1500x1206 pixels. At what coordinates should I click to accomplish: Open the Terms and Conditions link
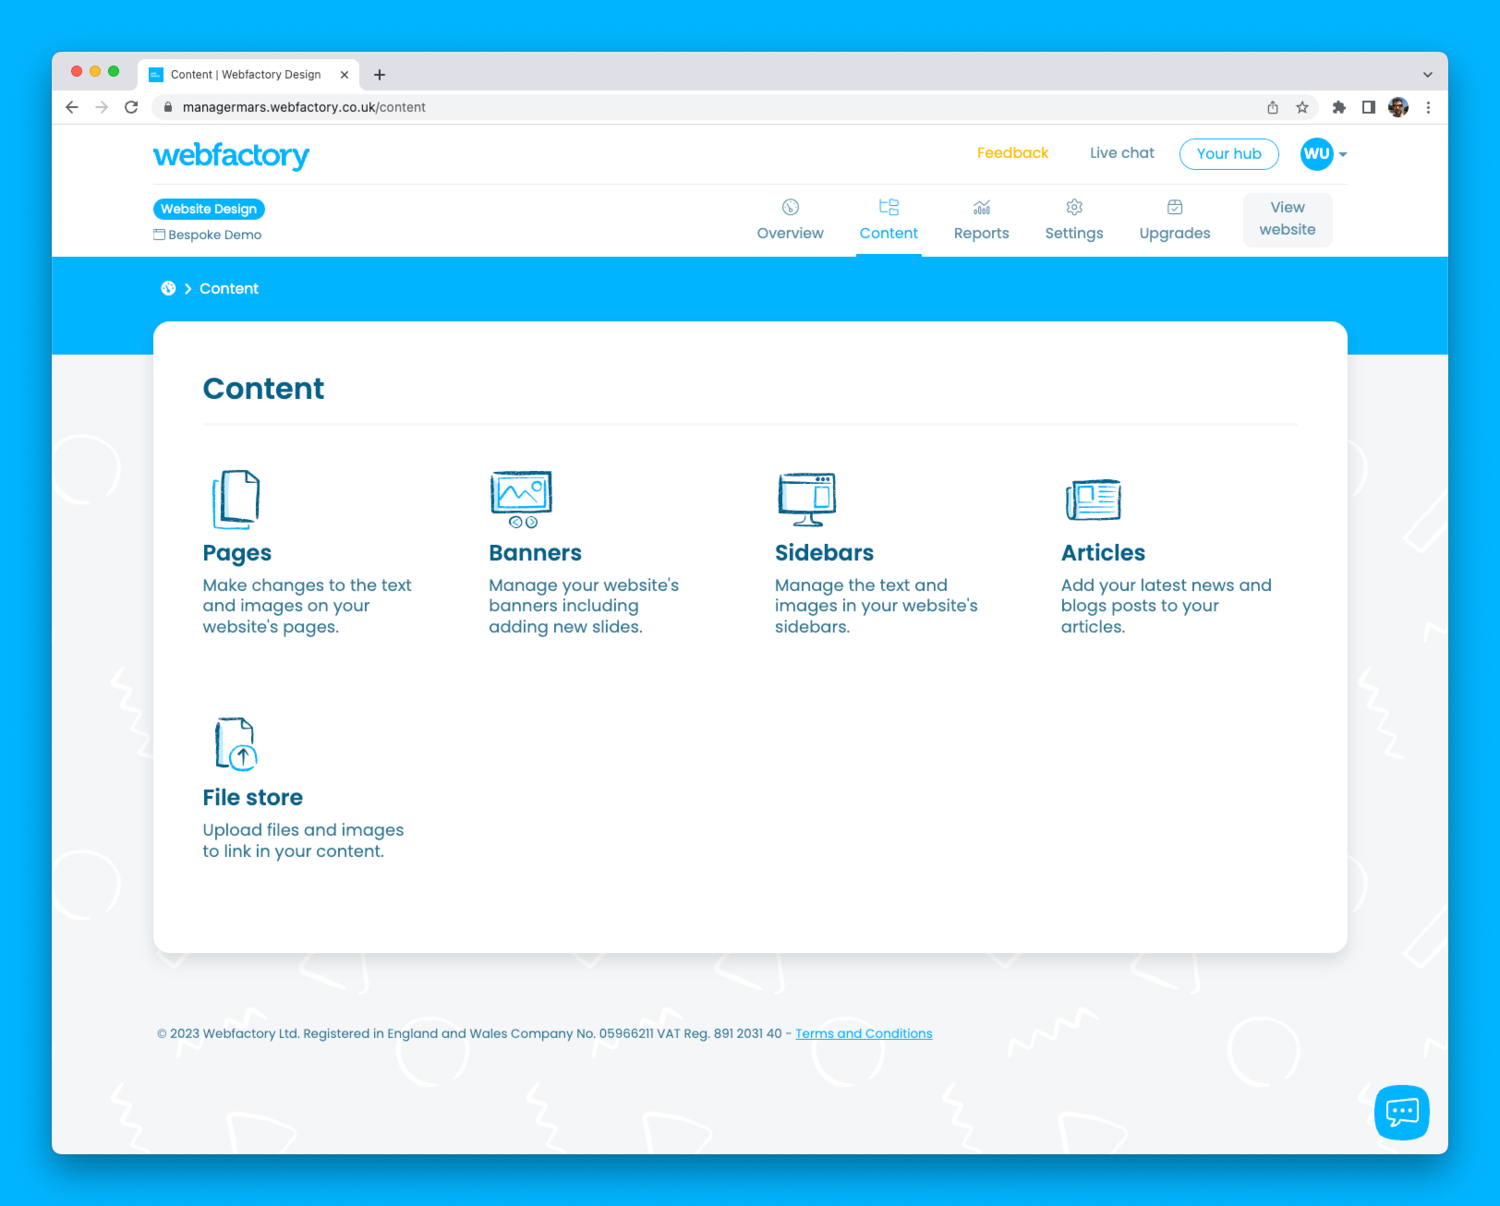863,1034
